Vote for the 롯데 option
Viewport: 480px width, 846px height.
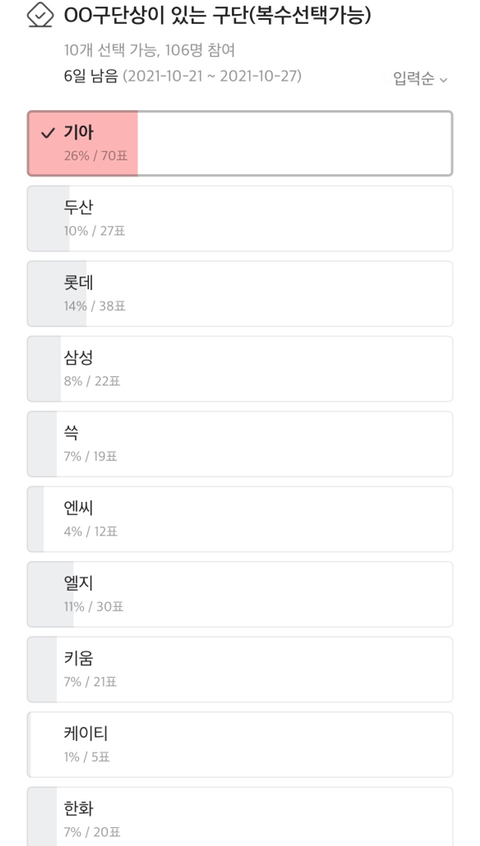(x=240, y=294)
